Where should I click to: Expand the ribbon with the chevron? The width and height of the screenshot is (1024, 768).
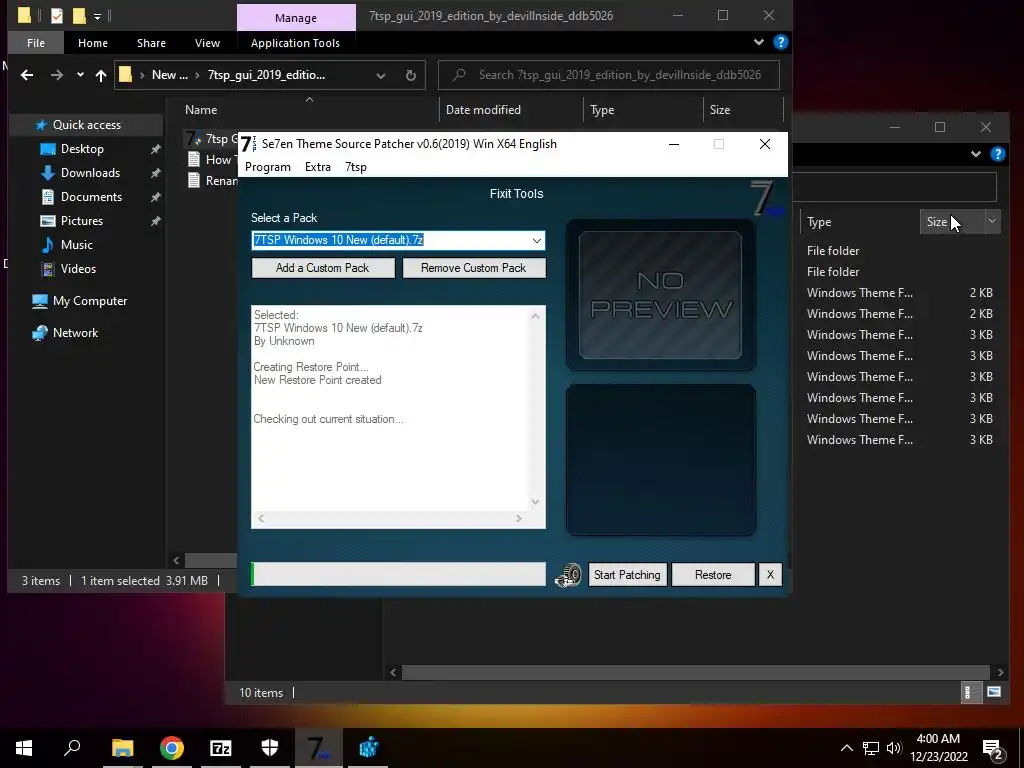[x=758, y=42]
